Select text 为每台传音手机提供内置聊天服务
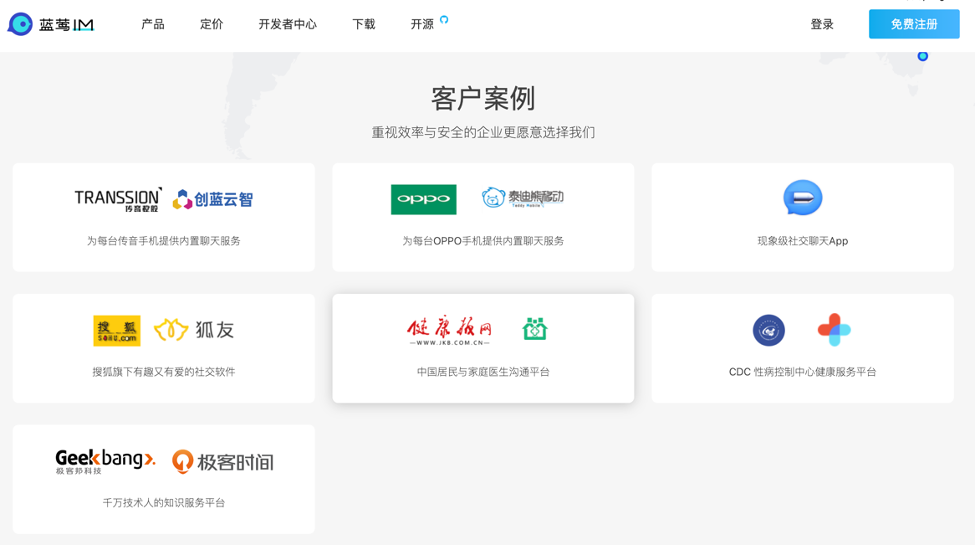 coord(164,241)
